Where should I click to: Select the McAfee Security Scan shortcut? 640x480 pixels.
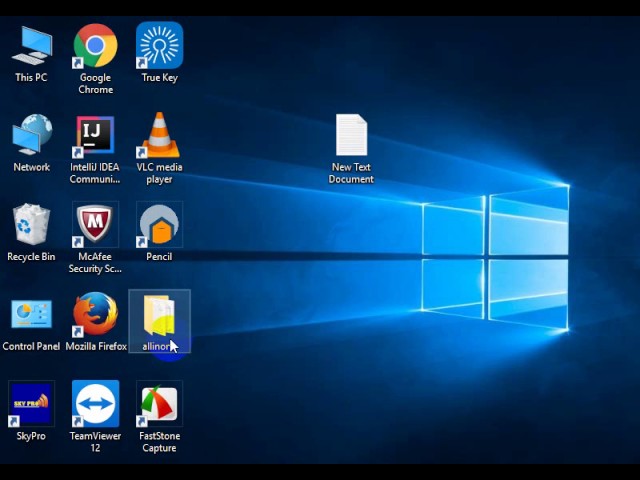[x=95, y=224]
